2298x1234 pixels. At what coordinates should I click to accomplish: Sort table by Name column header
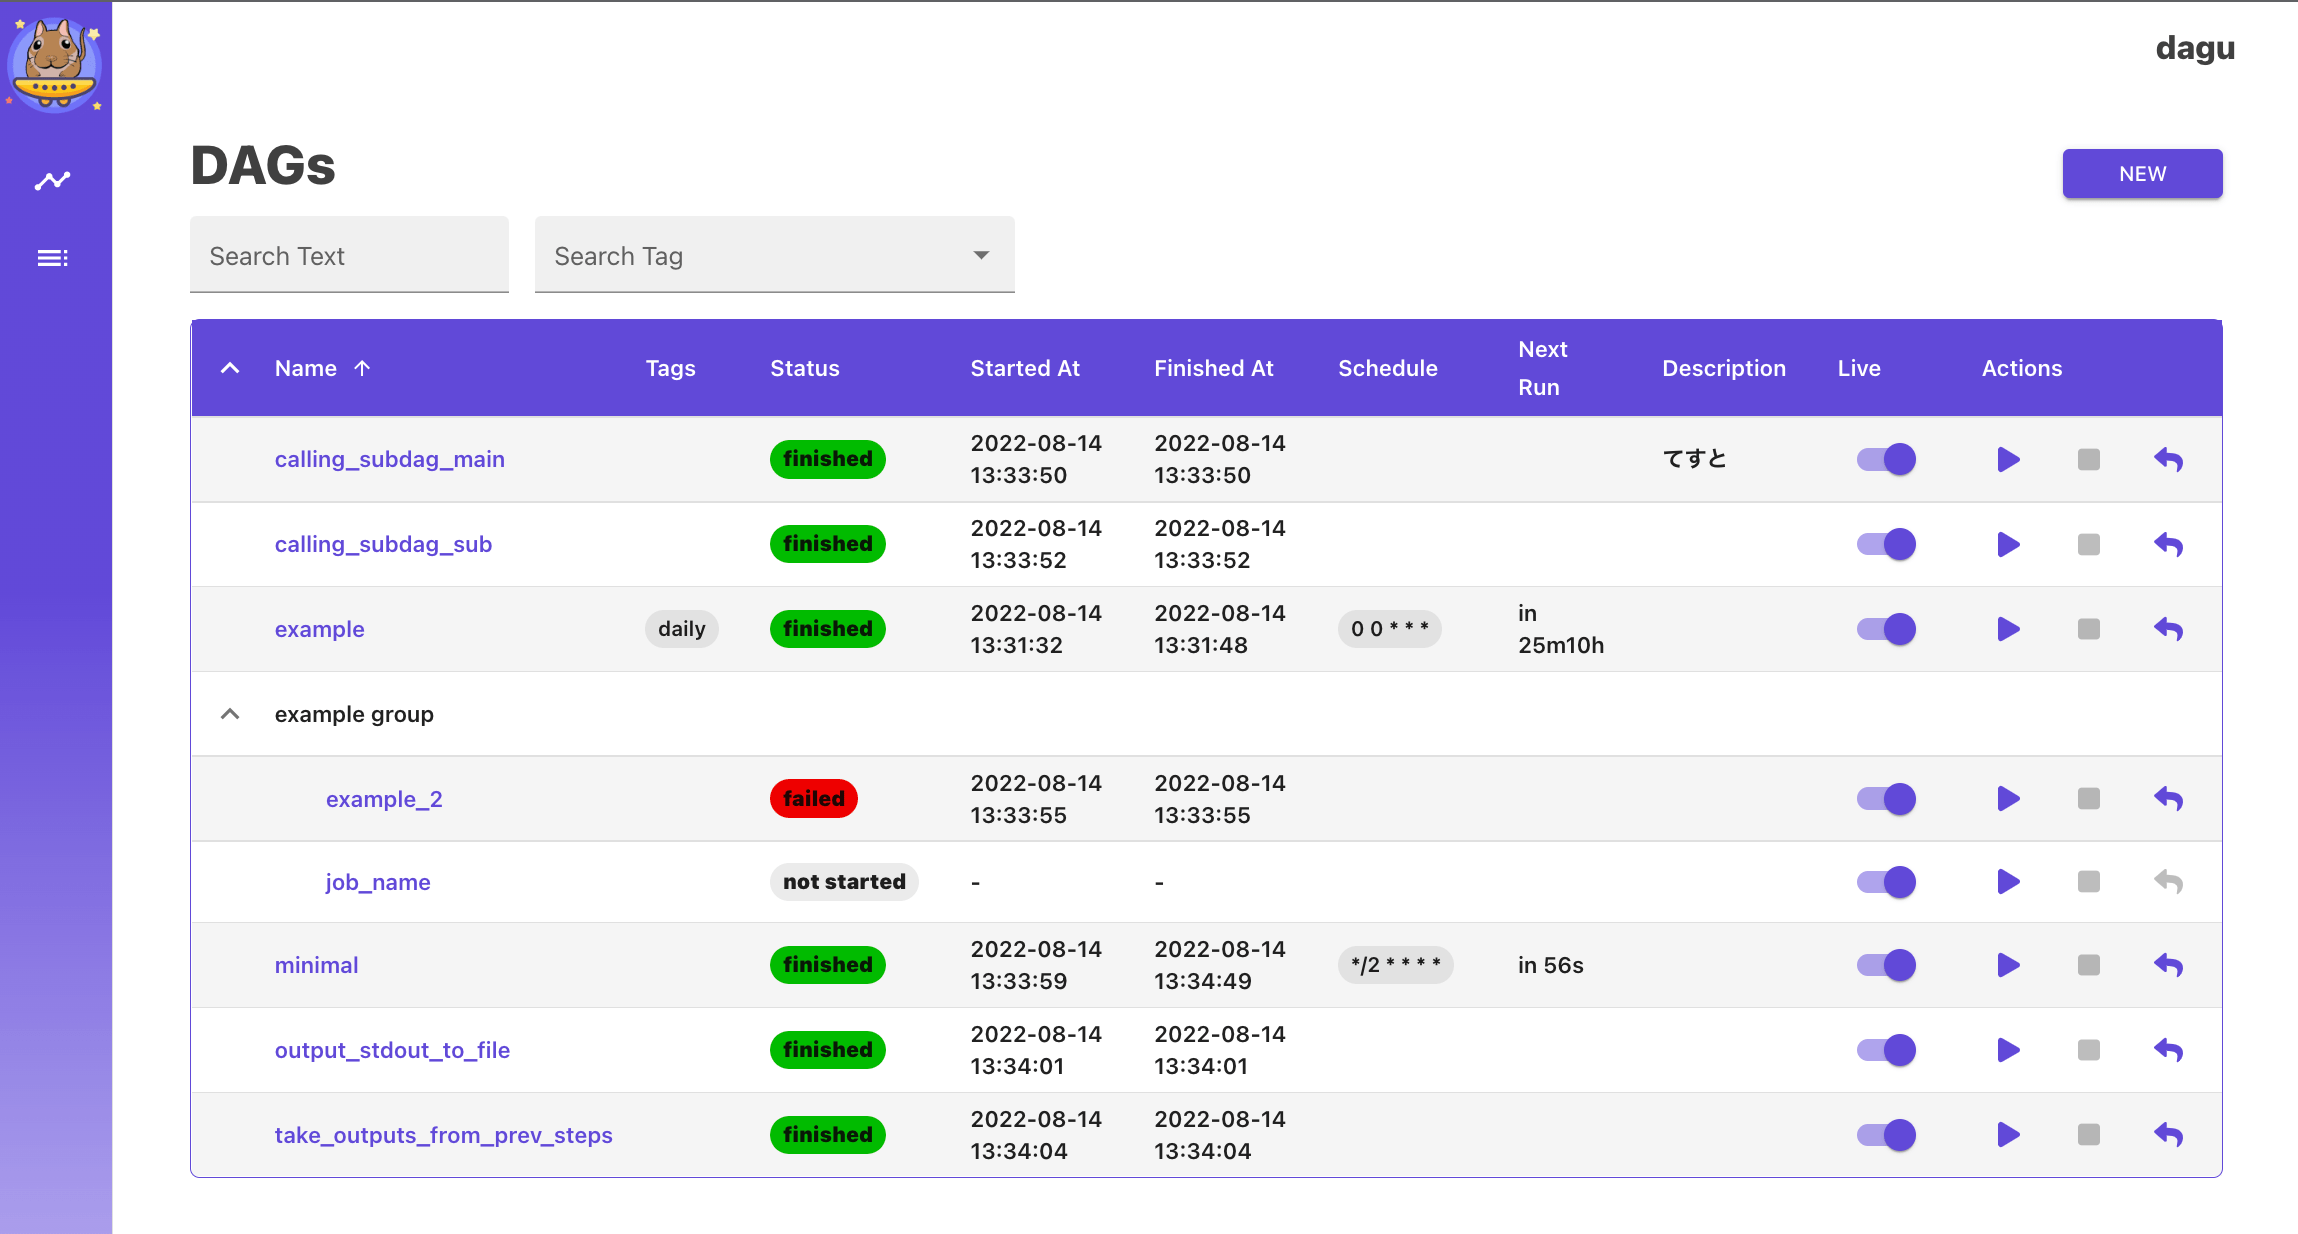[306, 368]
